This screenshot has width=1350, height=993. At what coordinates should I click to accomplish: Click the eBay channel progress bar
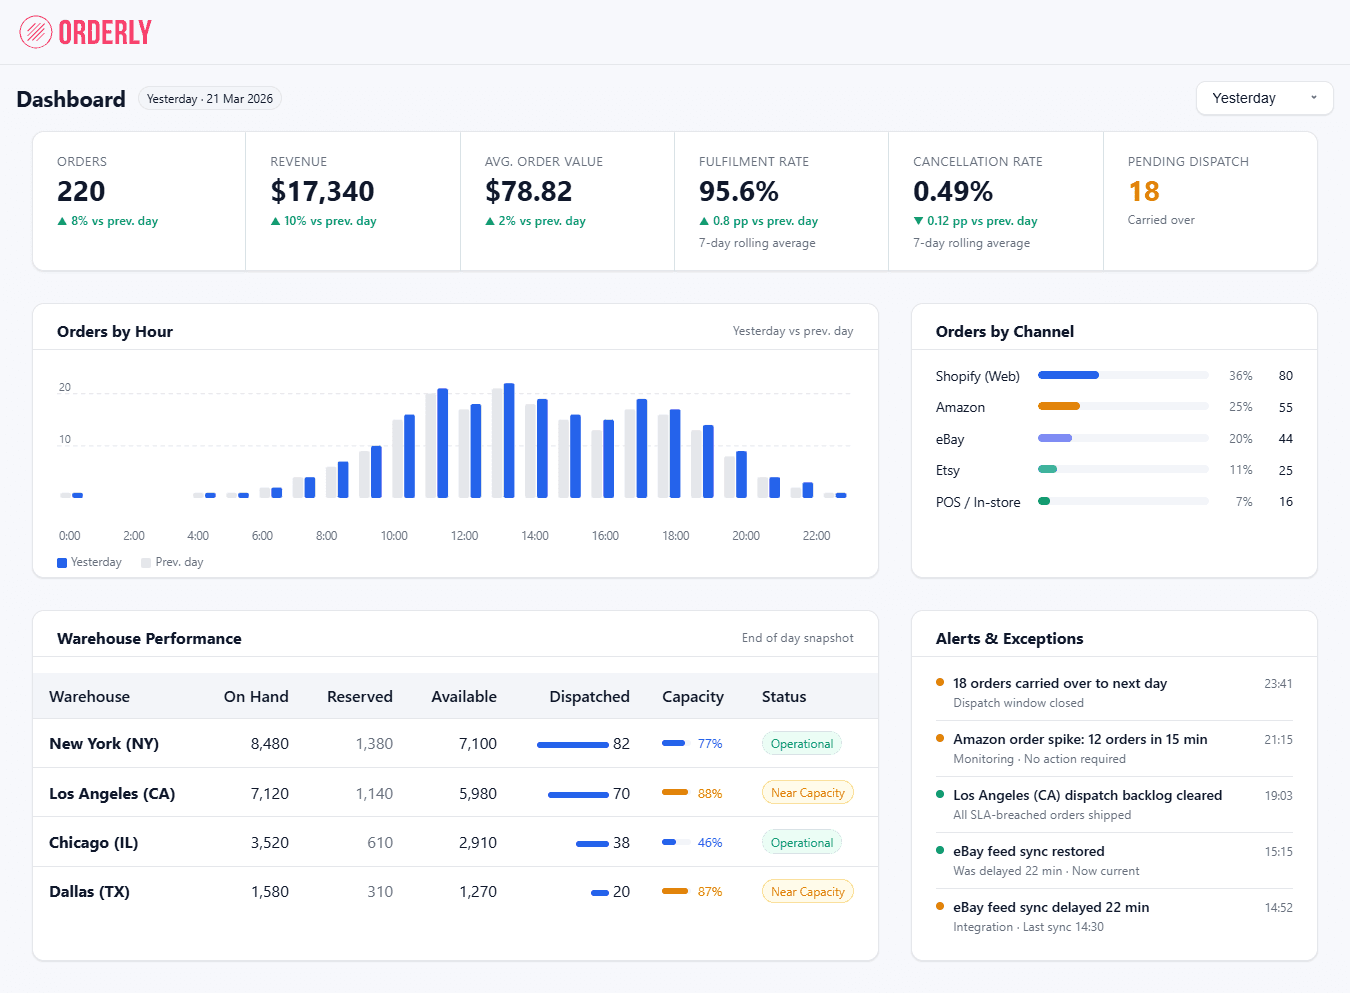[x=1123, y=438]
